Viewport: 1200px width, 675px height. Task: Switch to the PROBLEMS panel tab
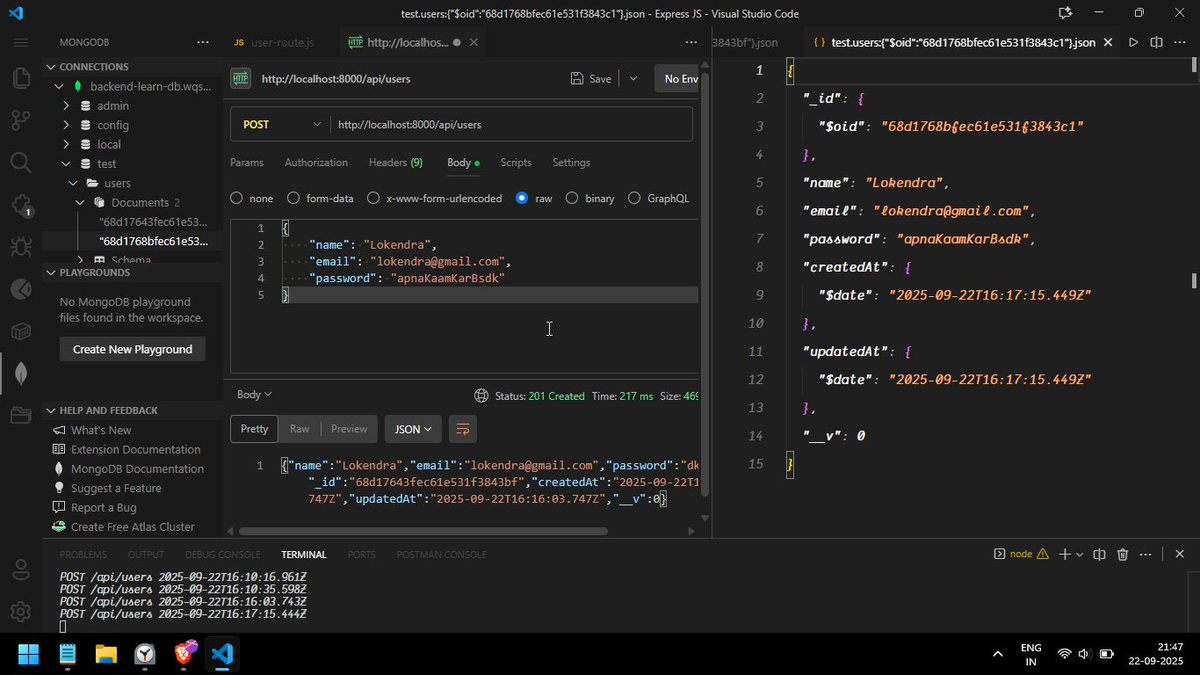(x=83, y=554)
